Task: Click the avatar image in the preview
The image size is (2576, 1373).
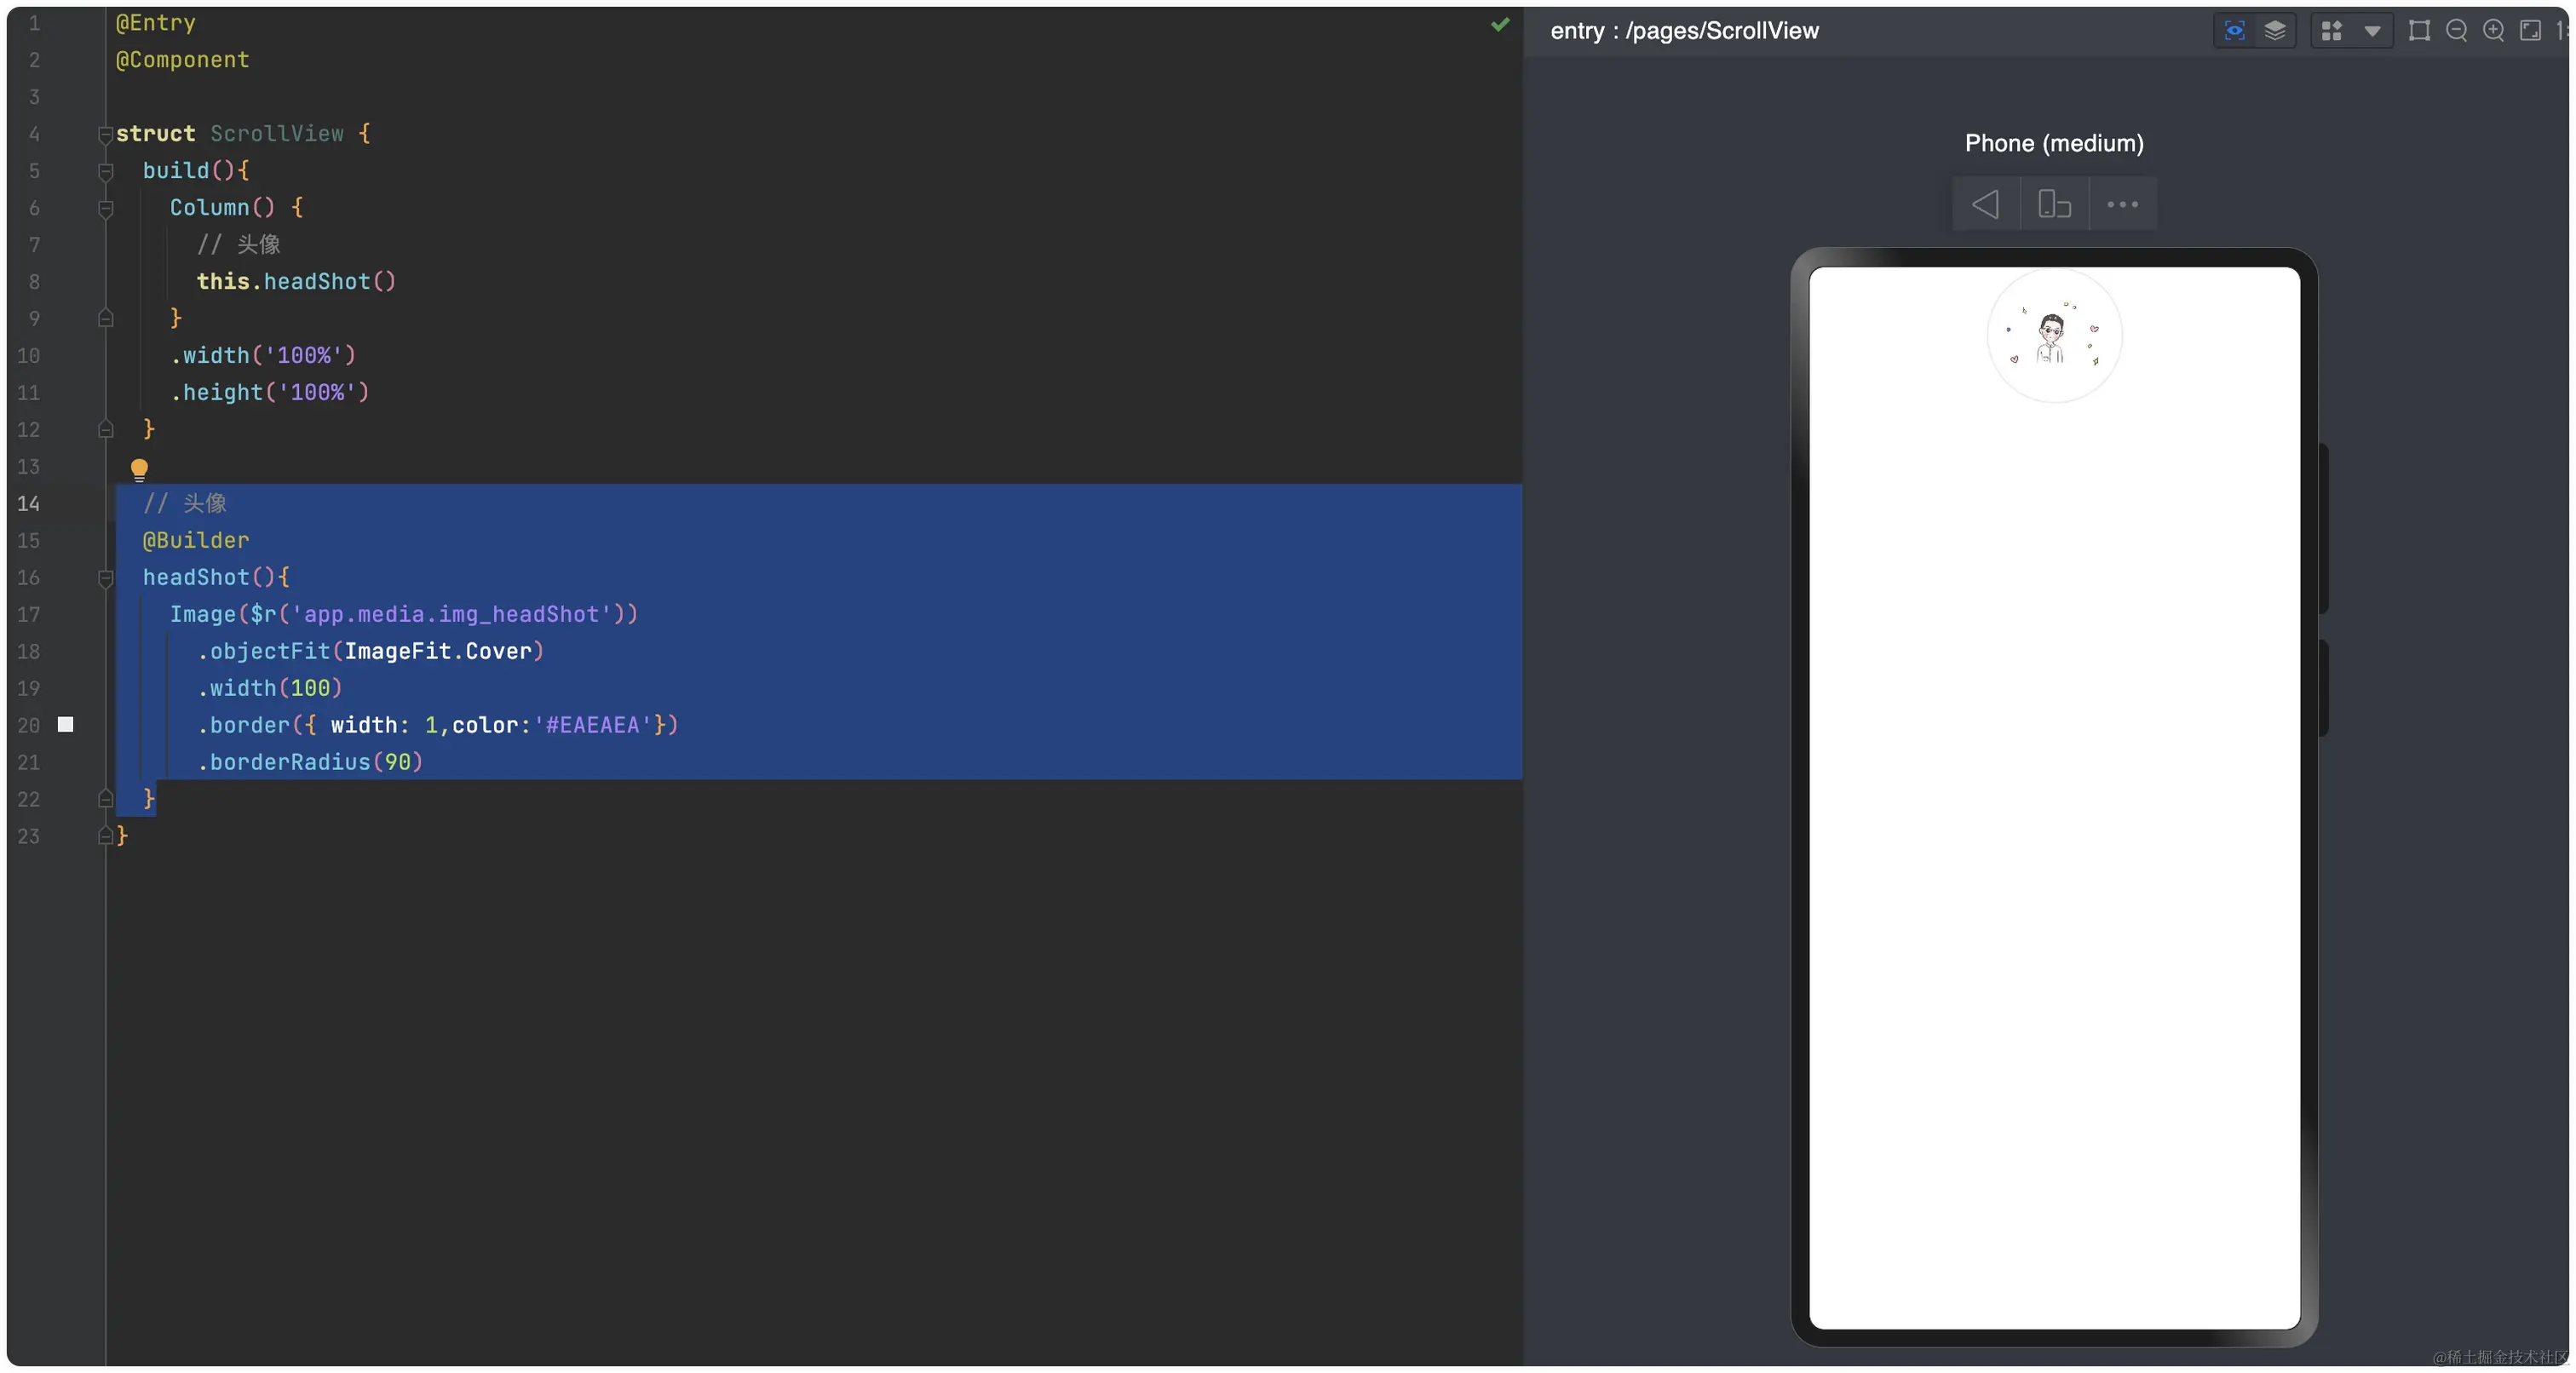Action: click(x=2054, y=335)
